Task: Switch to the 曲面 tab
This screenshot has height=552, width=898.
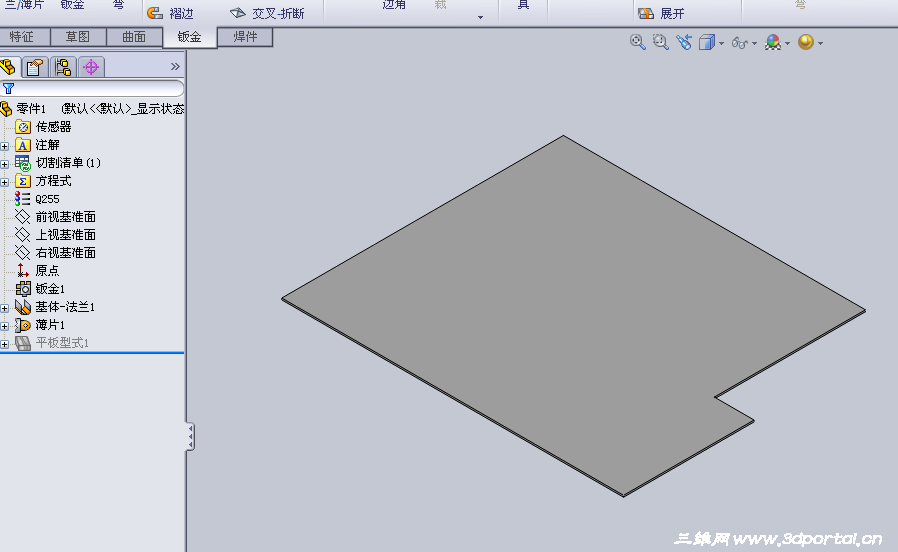Action: tap(134, 37)
